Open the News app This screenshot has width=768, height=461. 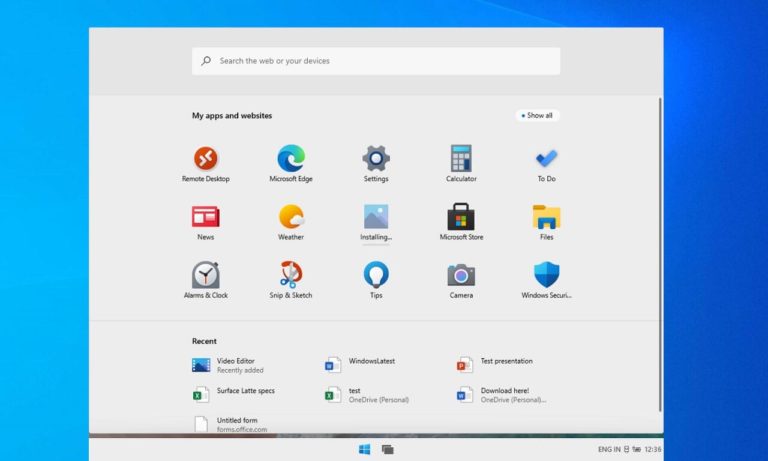206,222
